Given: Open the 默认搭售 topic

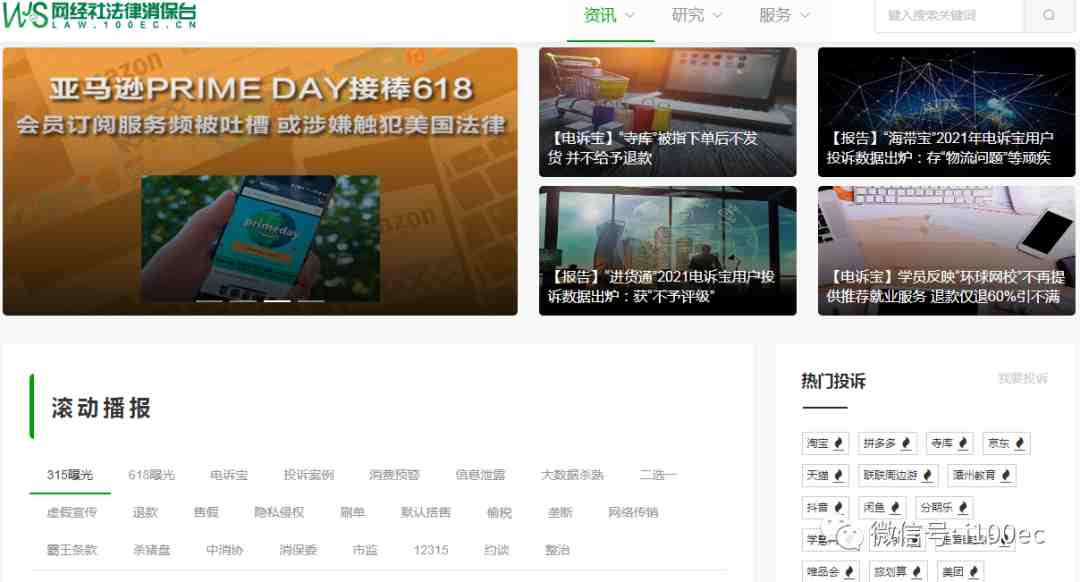Looking at the screenshot, I should [426, 512].
